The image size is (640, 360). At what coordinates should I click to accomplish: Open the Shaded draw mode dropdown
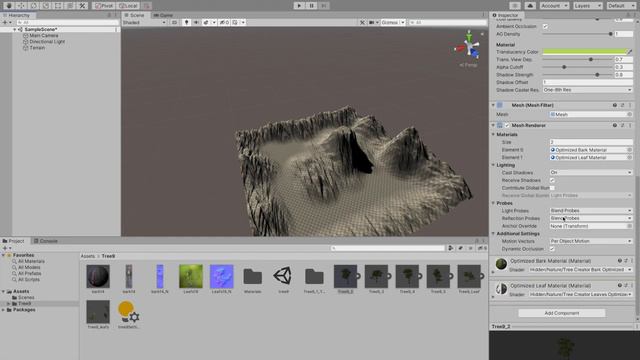click(144, 22)
